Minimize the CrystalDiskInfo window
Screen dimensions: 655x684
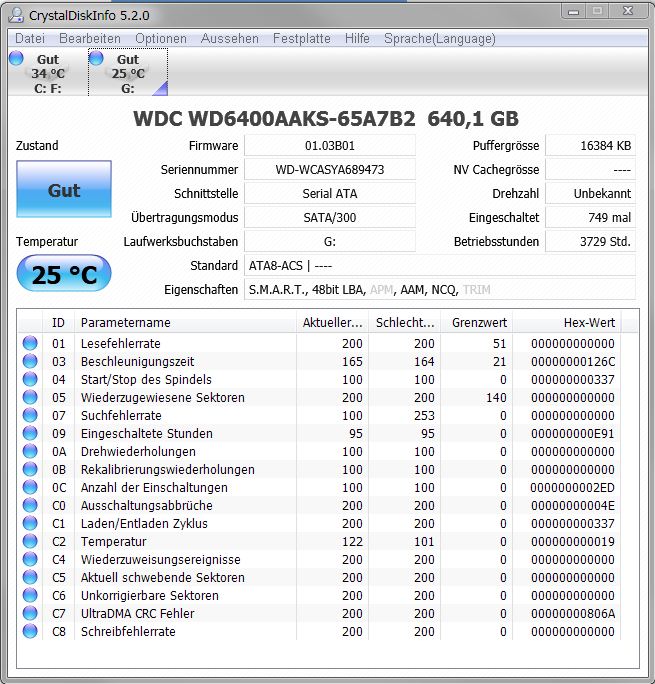click(x=573, y=11)
